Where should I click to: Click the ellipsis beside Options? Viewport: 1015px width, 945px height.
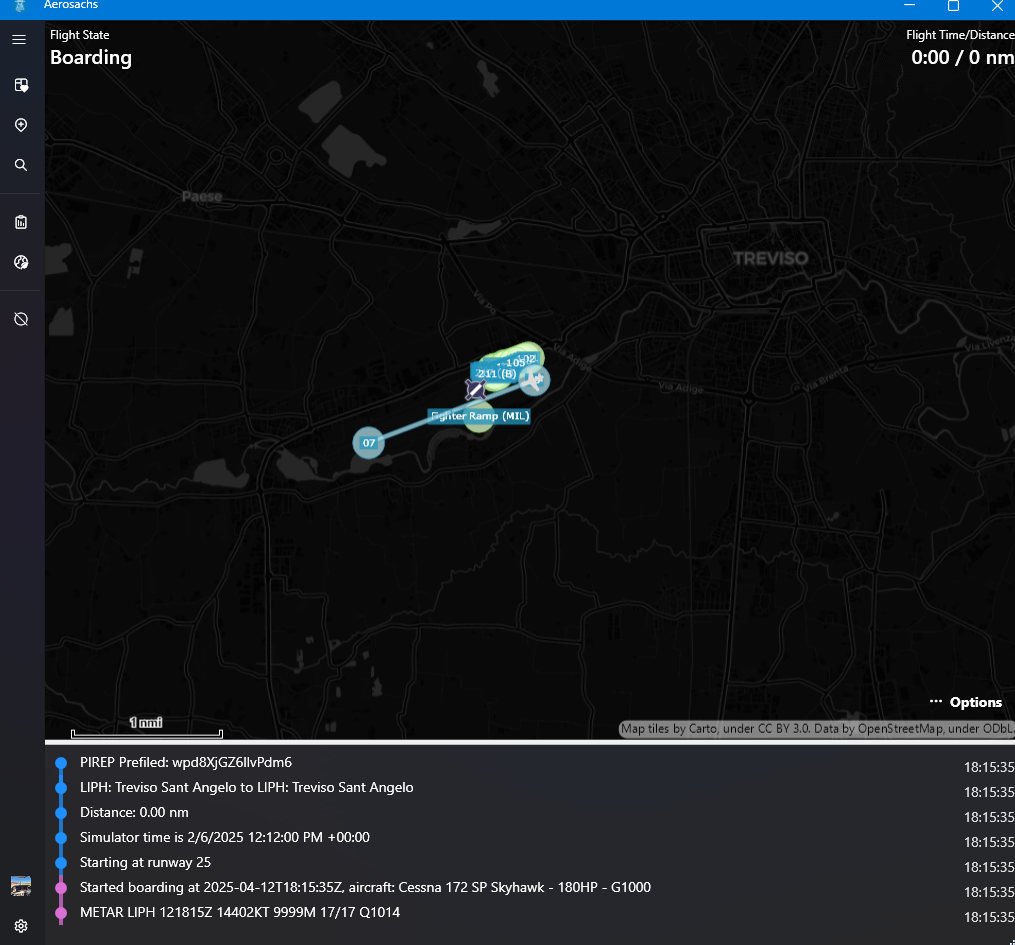click(x=937, y=702)
